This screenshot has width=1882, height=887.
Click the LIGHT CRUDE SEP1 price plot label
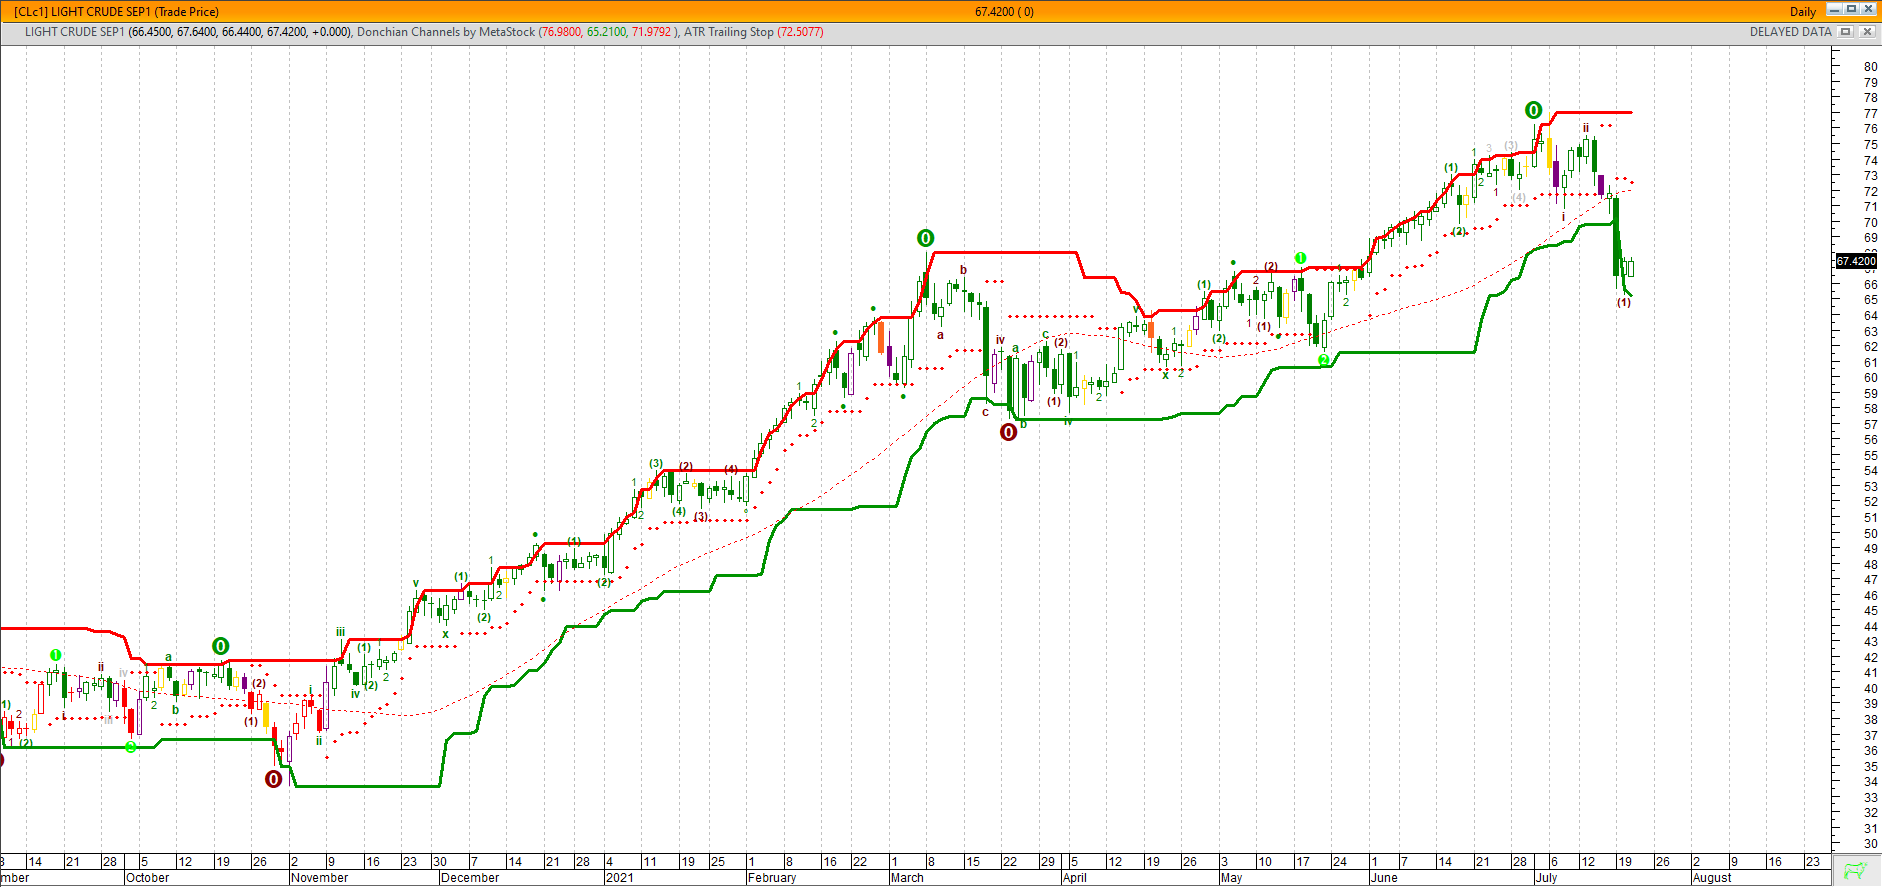[x=75, y=32]
